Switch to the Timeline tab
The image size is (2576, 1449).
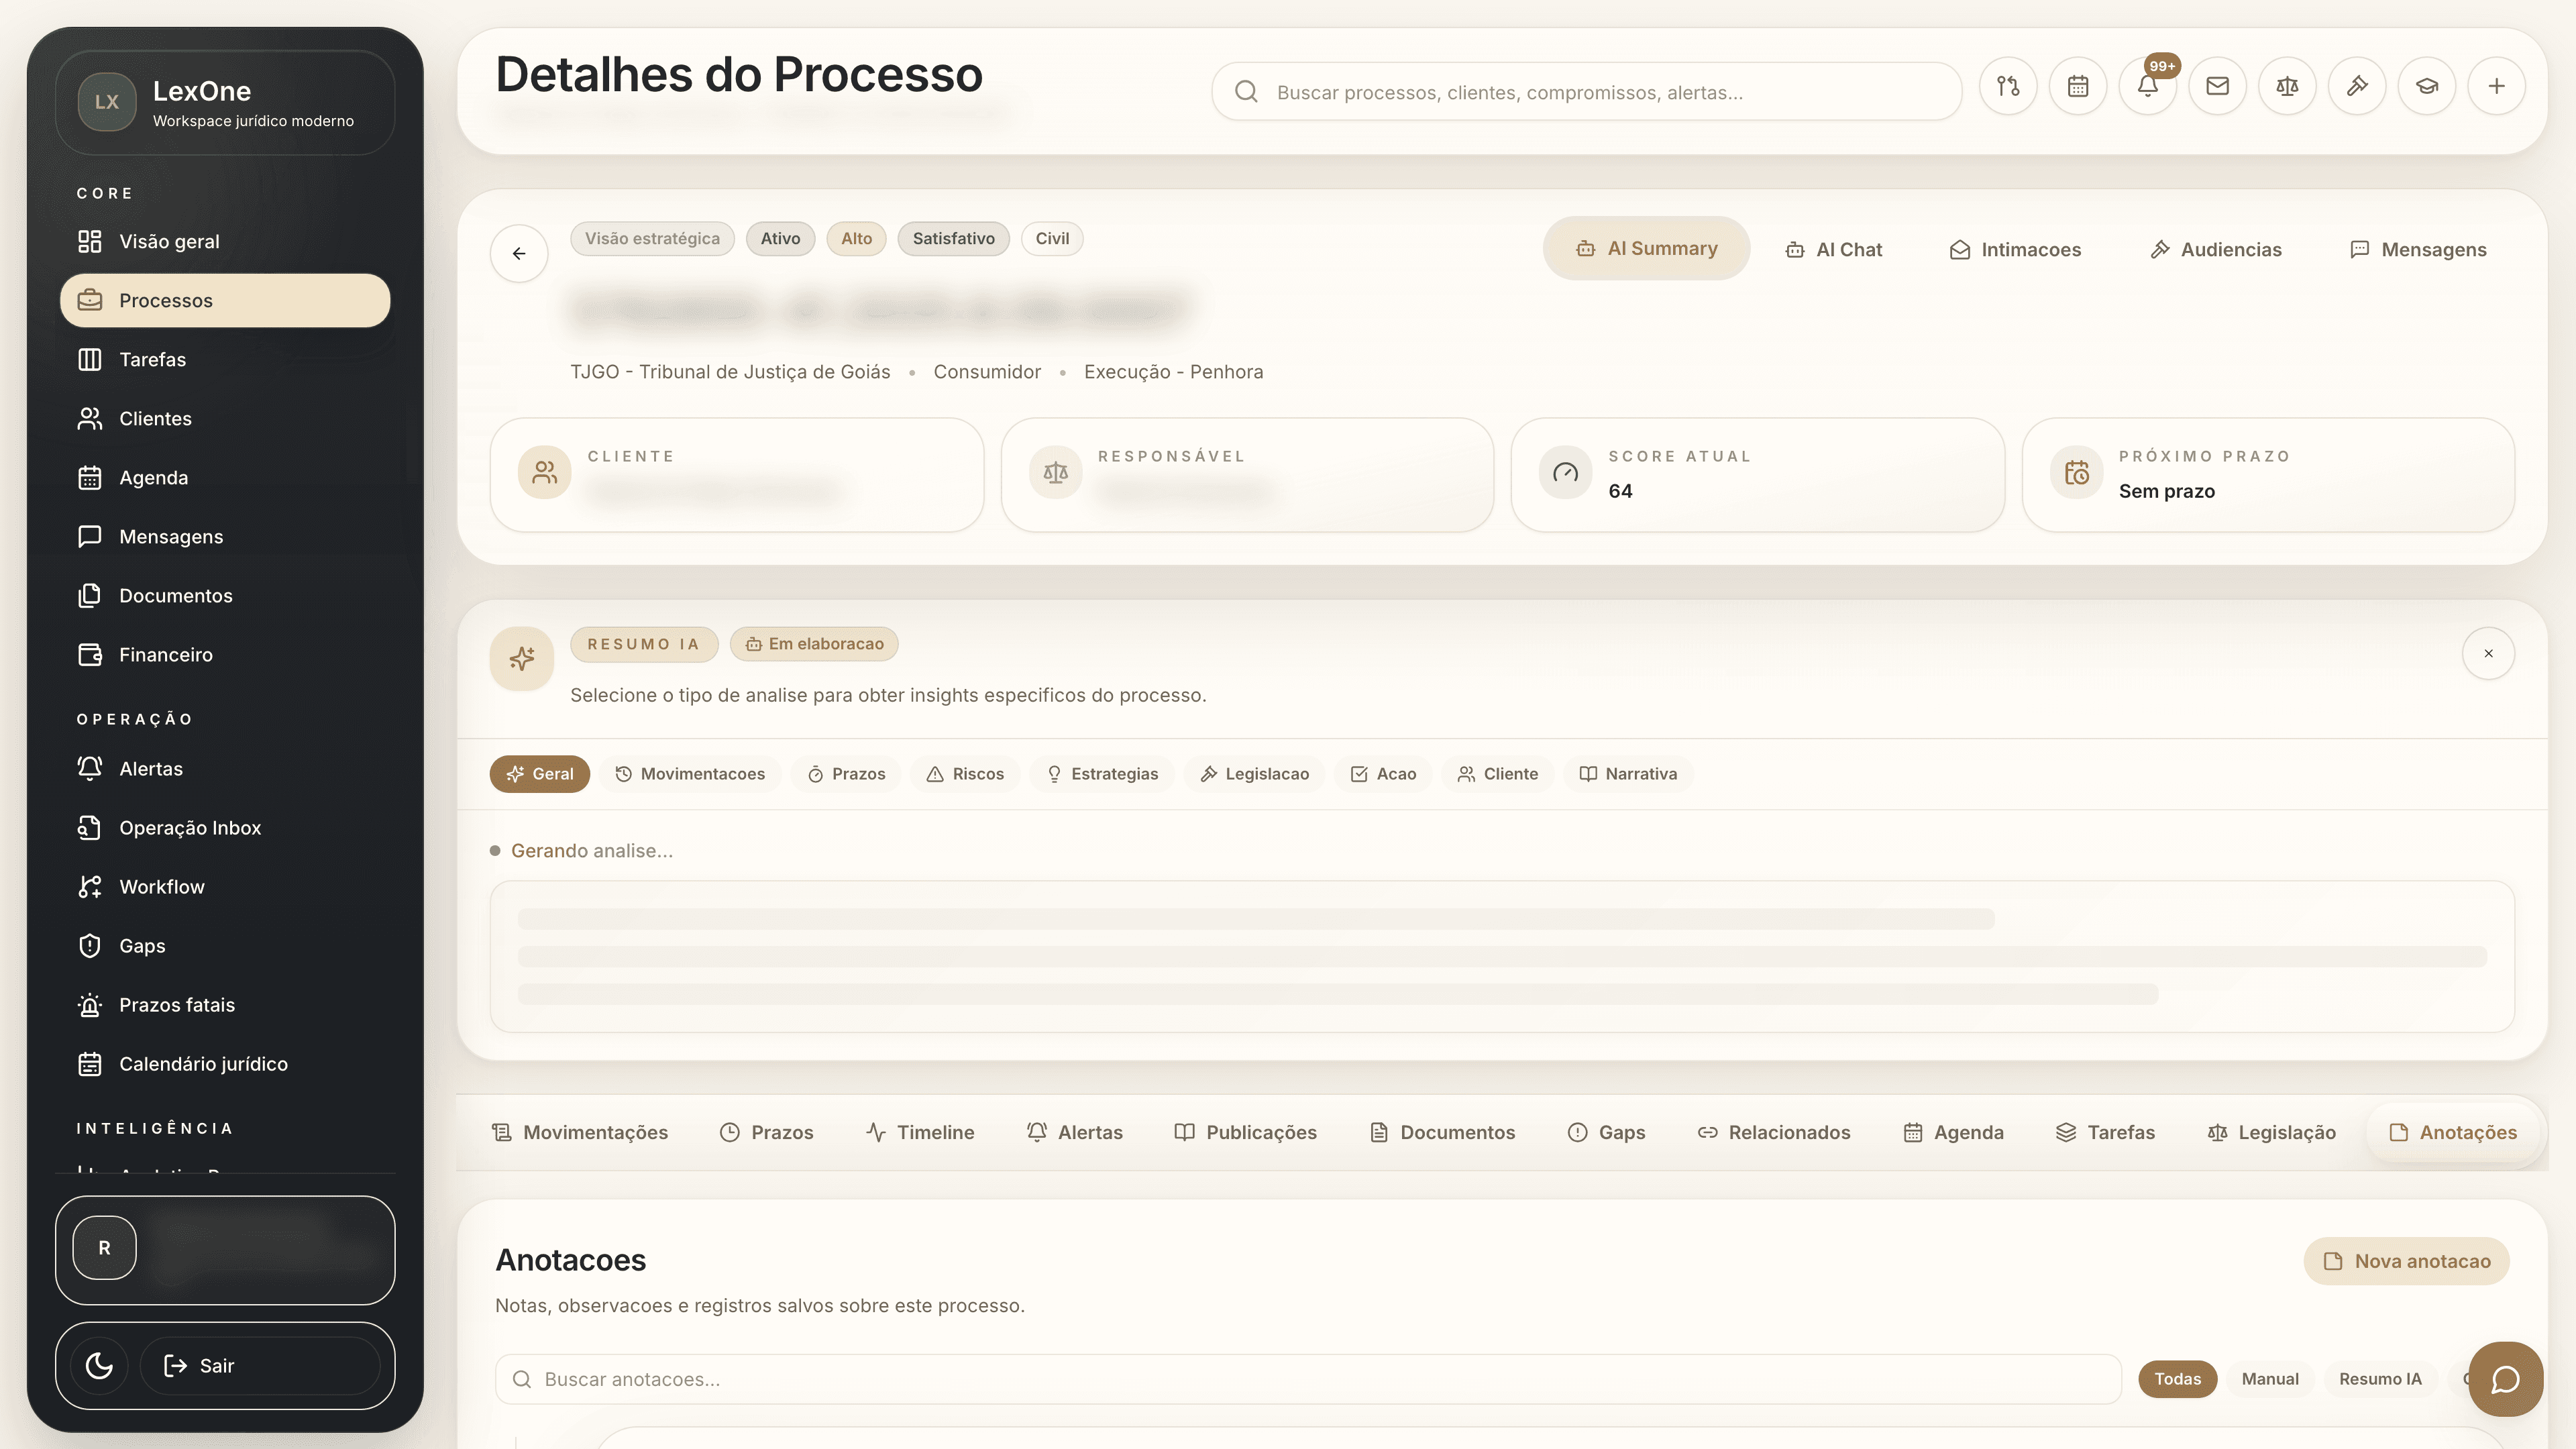pyautogui.click(x=919, y=1132)
